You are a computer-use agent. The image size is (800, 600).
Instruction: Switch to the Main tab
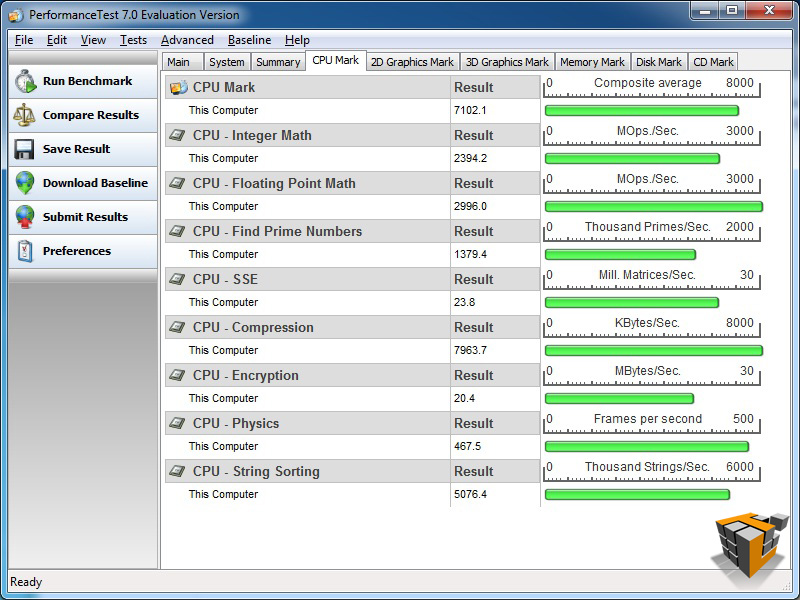pyautogui.click(x=183, y=62)
